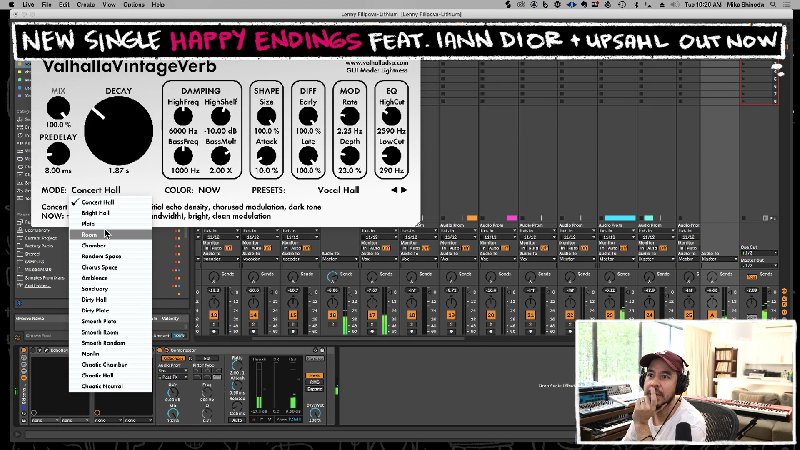
Task: Go to next preset with right arrow
Action: [404, 189]
